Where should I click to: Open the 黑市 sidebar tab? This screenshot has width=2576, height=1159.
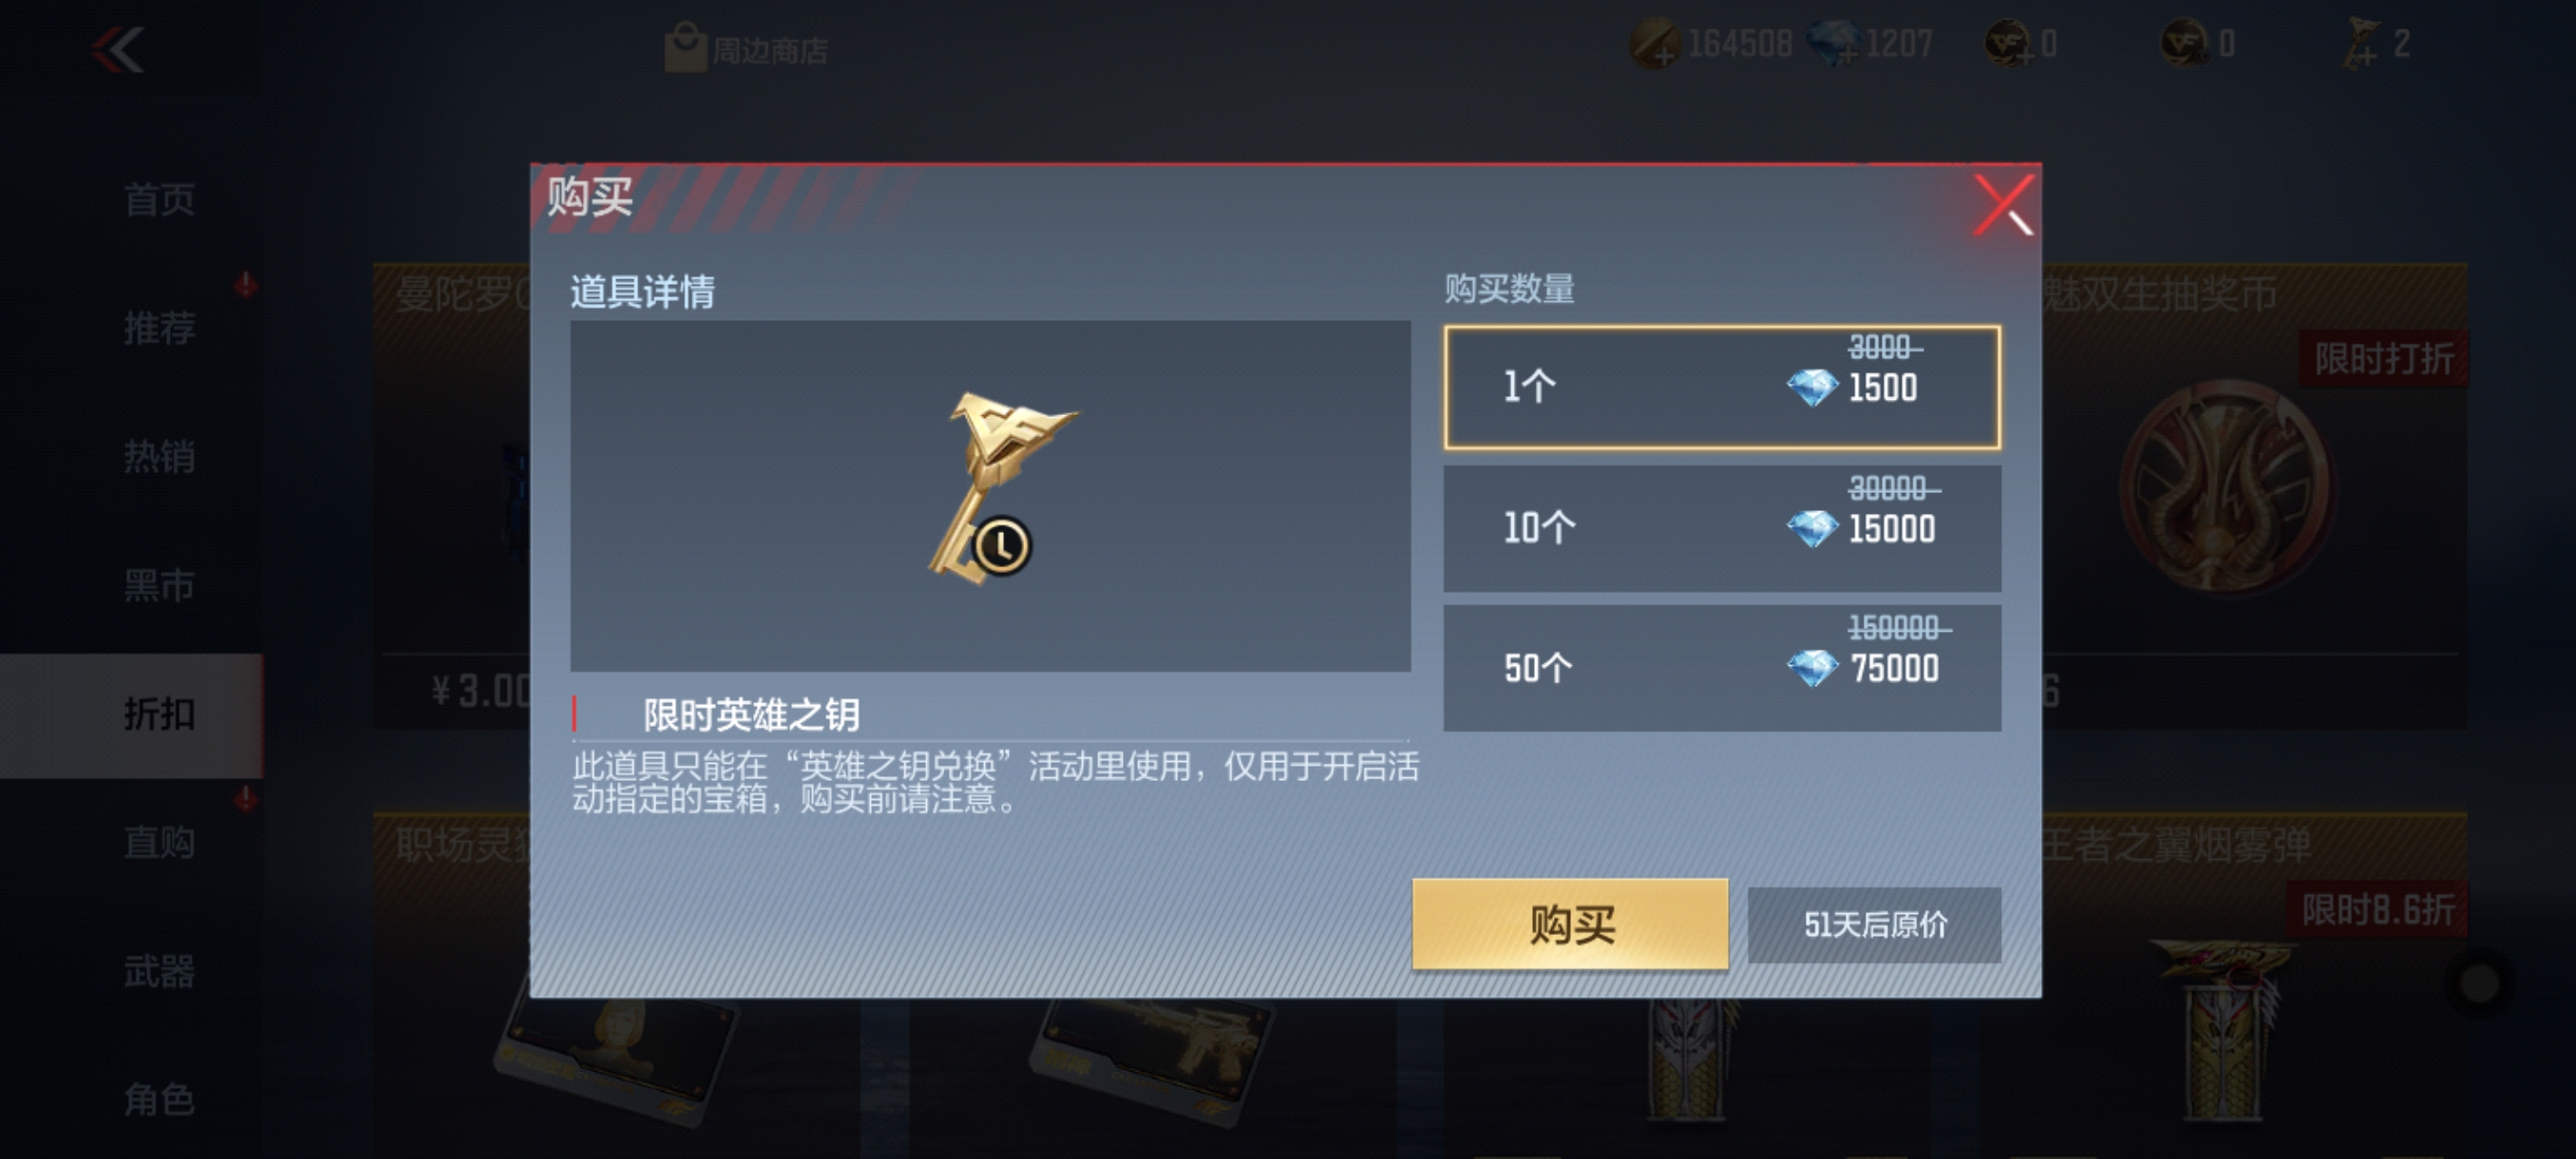pyautogui.click(x=159, y=586)
